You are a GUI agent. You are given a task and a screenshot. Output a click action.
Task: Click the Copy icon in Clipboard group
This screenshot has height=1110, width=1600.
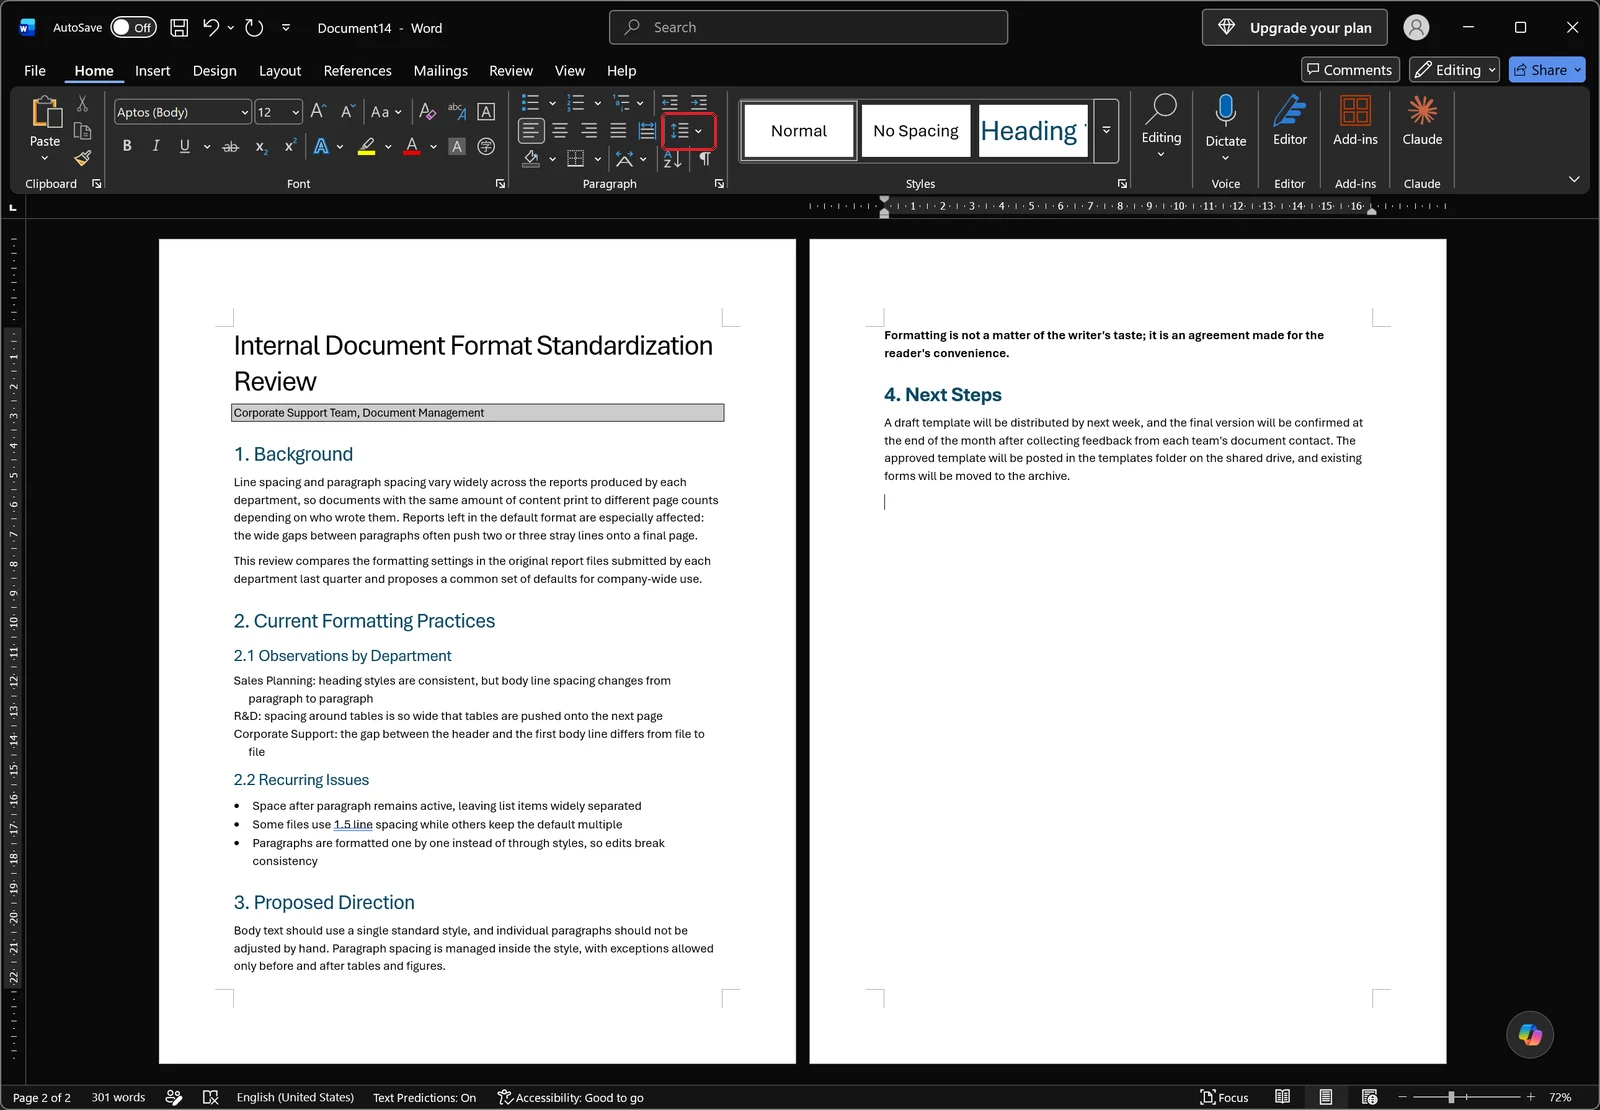click(82, 131)
